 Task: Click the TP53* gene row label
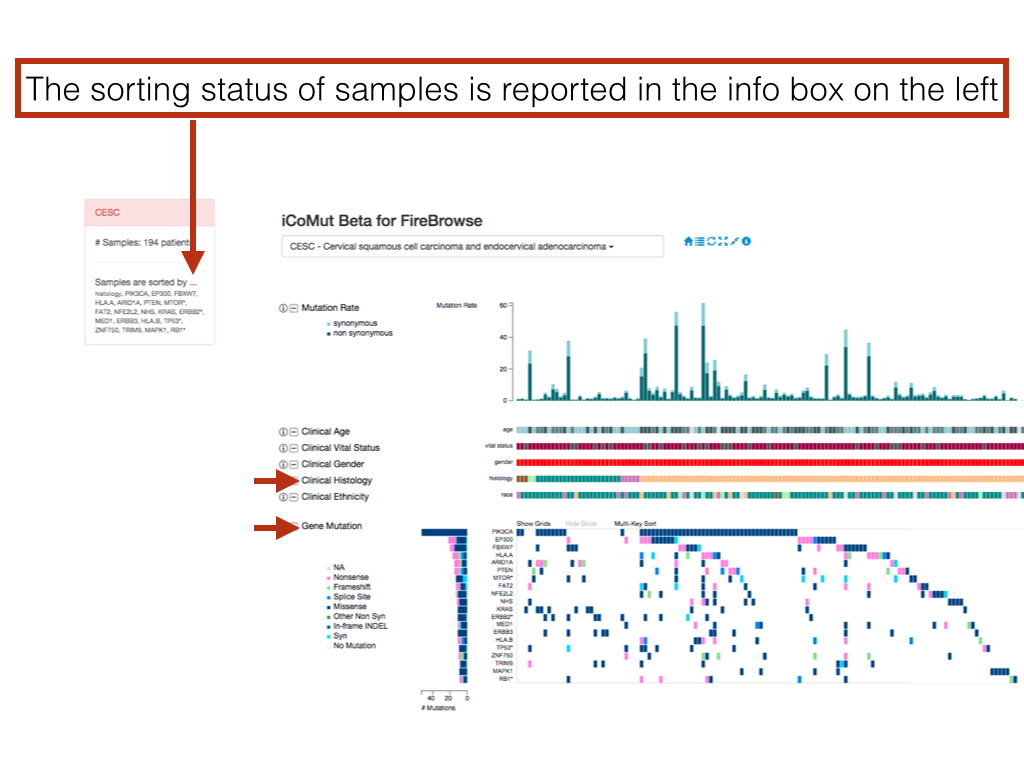click(x=505, y=647)
